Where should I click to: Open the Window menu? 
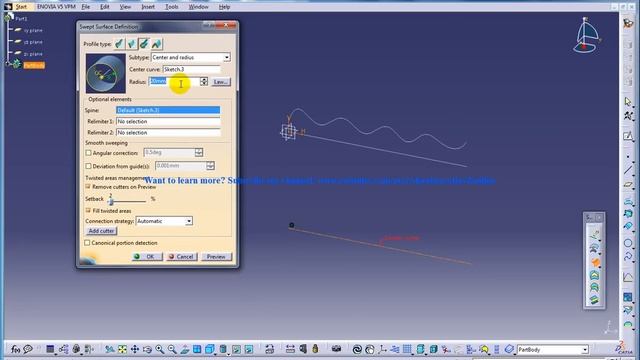[198, 7]
